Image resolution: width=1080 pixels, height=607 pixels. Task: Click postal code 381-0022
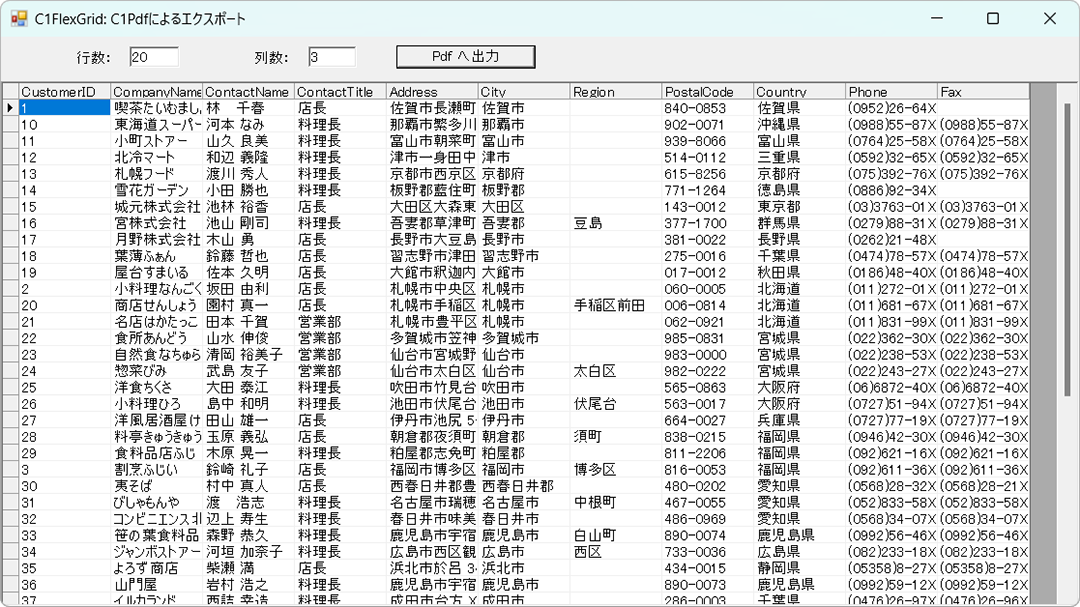click(x=707, y=240)
